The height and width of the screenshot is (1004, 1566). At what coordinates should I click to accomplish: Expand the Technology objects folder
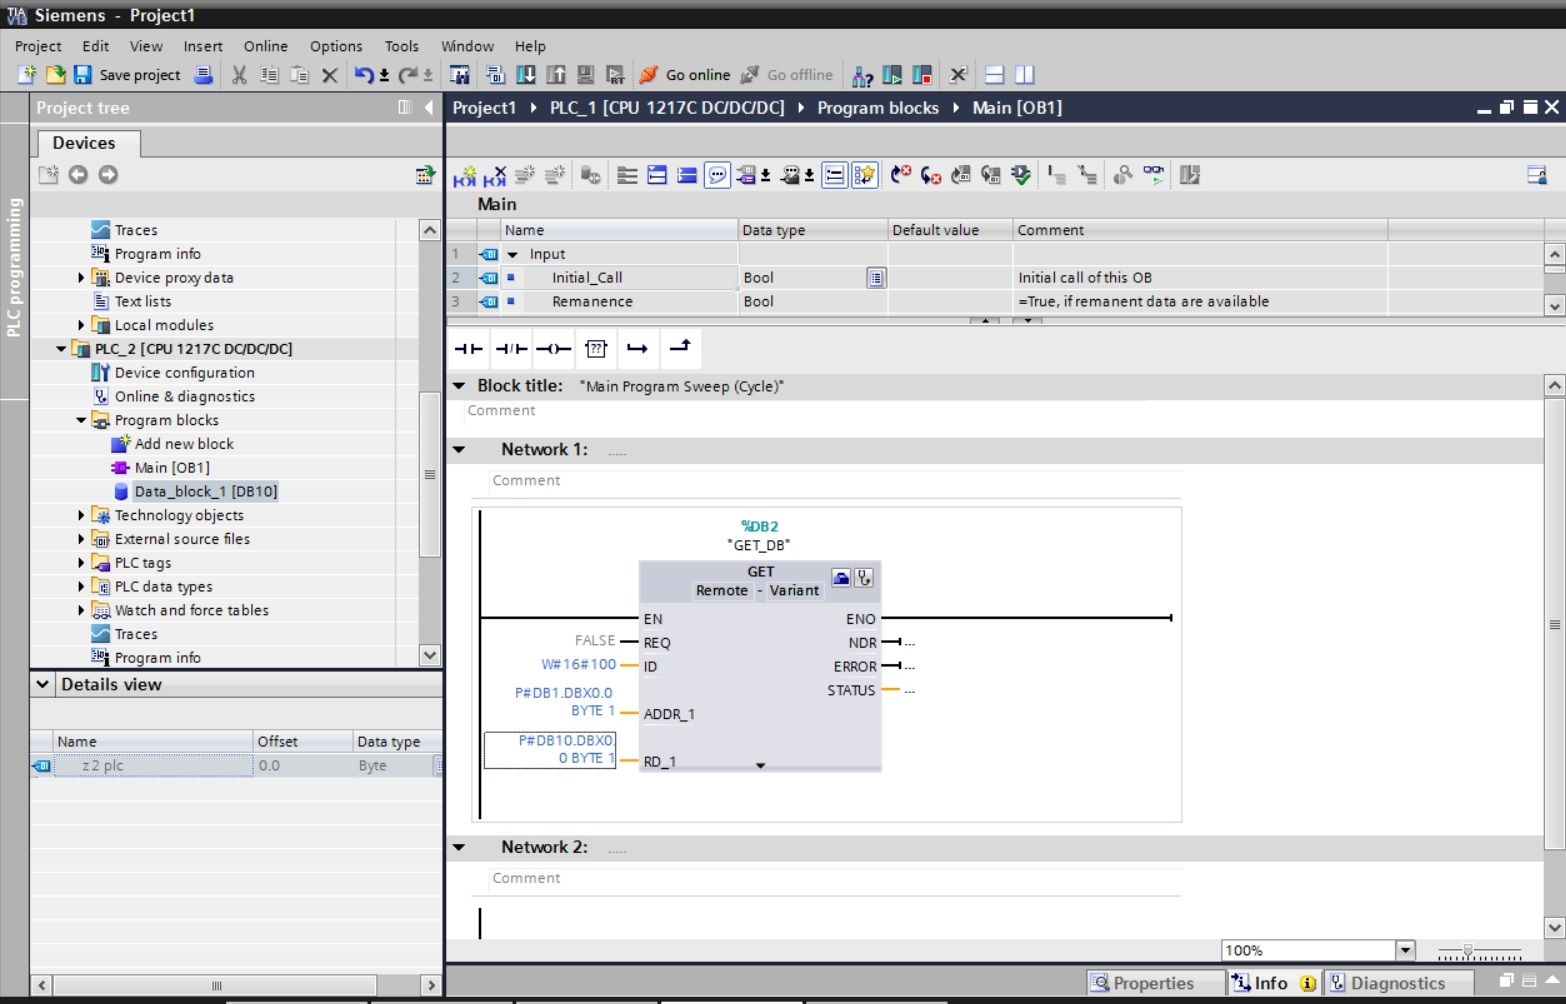pyautogui.click(x=81, y=515)
